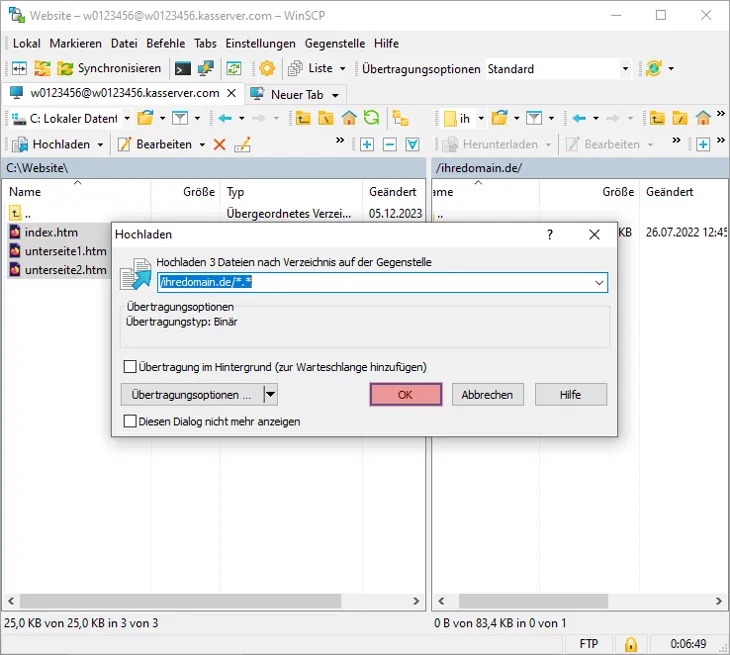
Task: Click the Übertragungsoptionen ... button
Action: click(191, 395)
